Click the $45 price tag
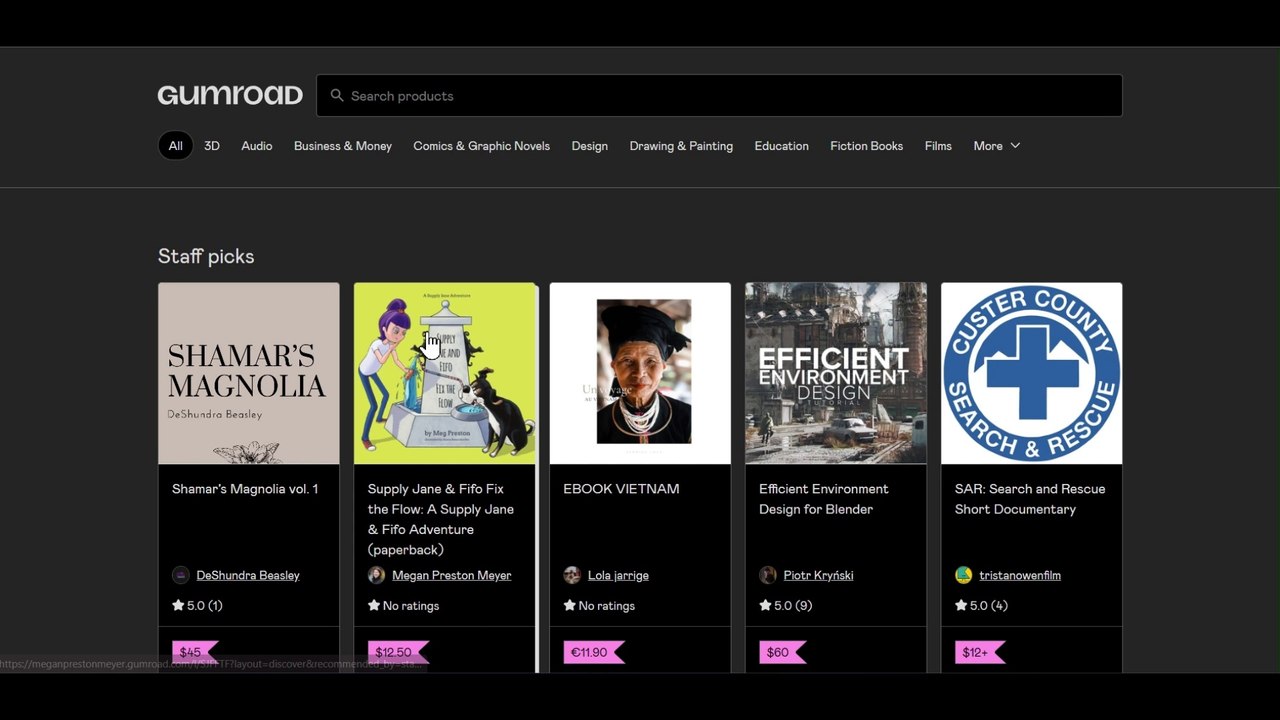Screen dimensions: 1280x720 pyautogui.click(x=195, y=653)
